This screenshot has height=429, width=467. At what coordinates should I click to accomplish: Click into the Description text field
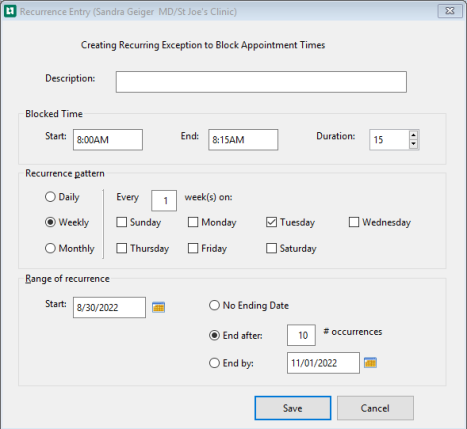[x=261, y=82]
